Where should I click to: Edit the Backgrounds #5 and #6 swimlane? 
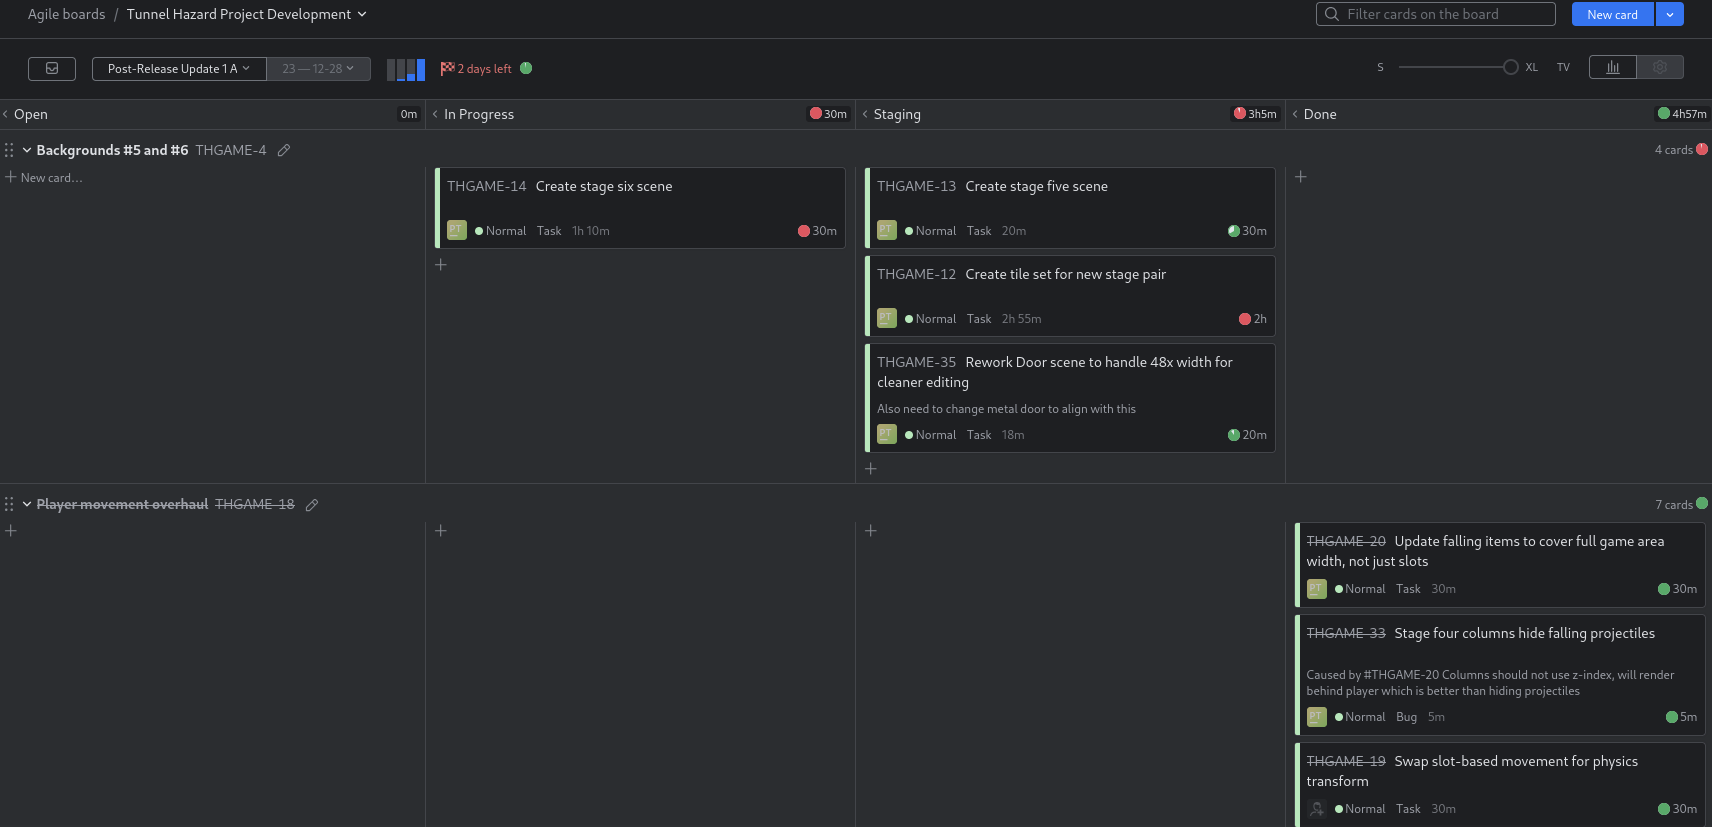point(284,150)
